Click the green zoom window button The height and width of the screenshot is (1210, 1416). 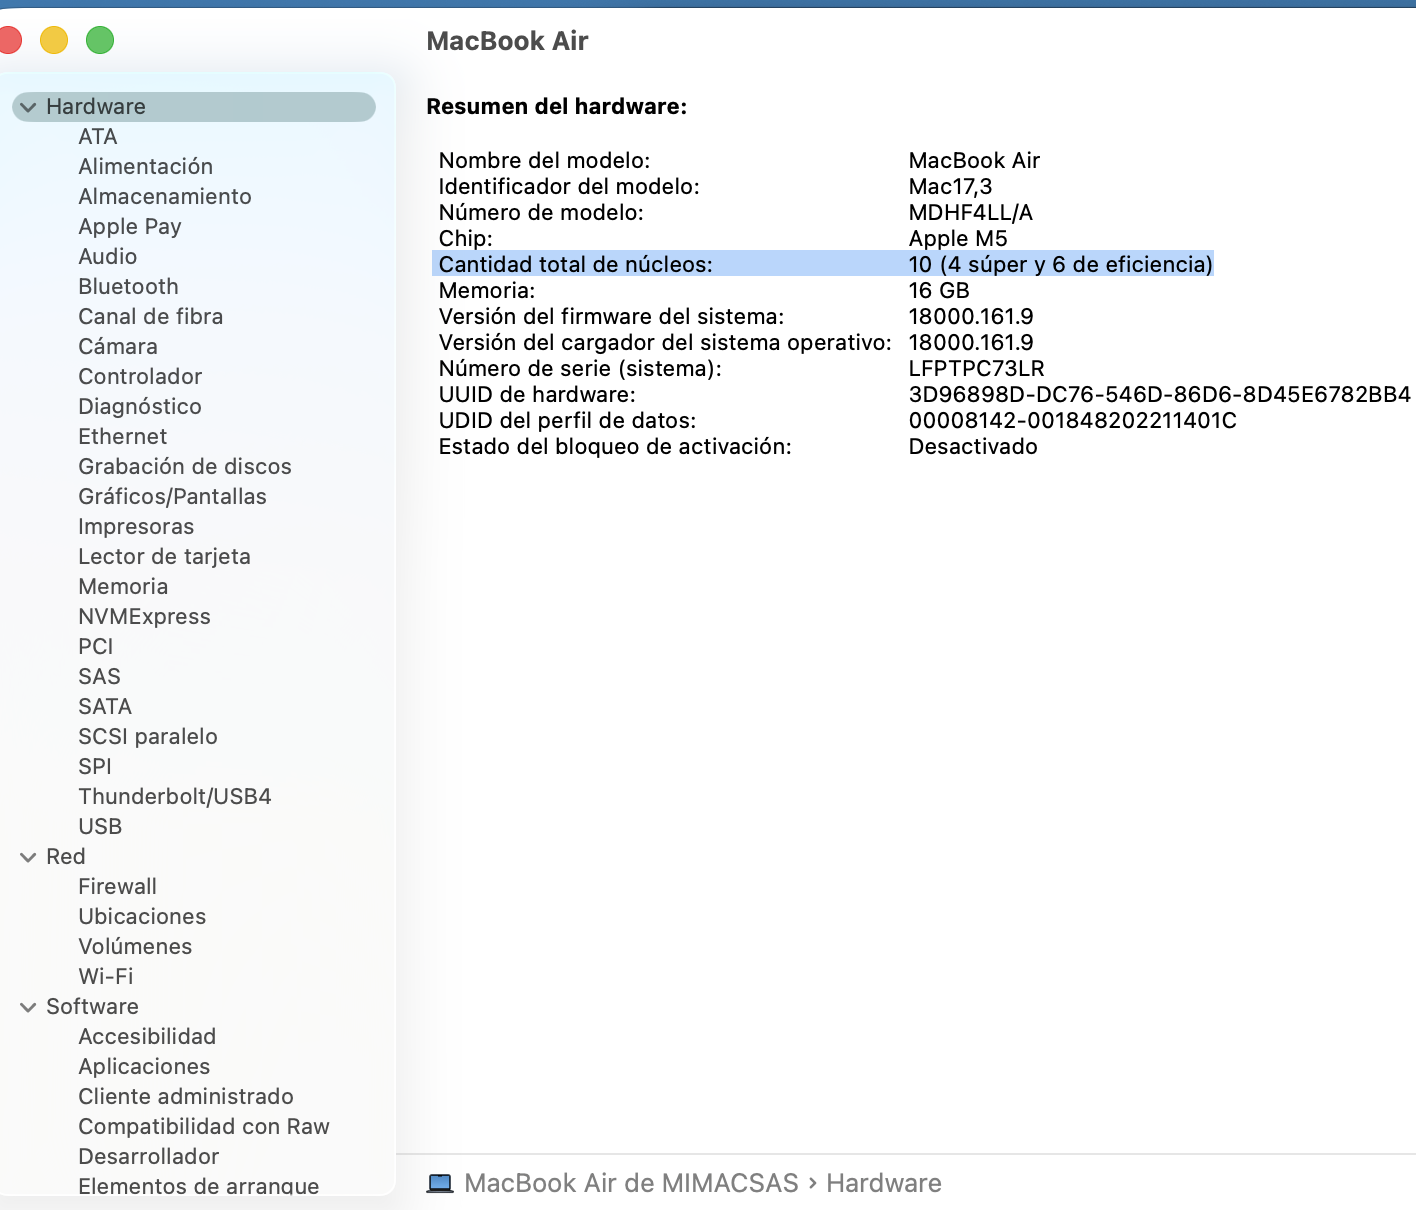point(100,40)
